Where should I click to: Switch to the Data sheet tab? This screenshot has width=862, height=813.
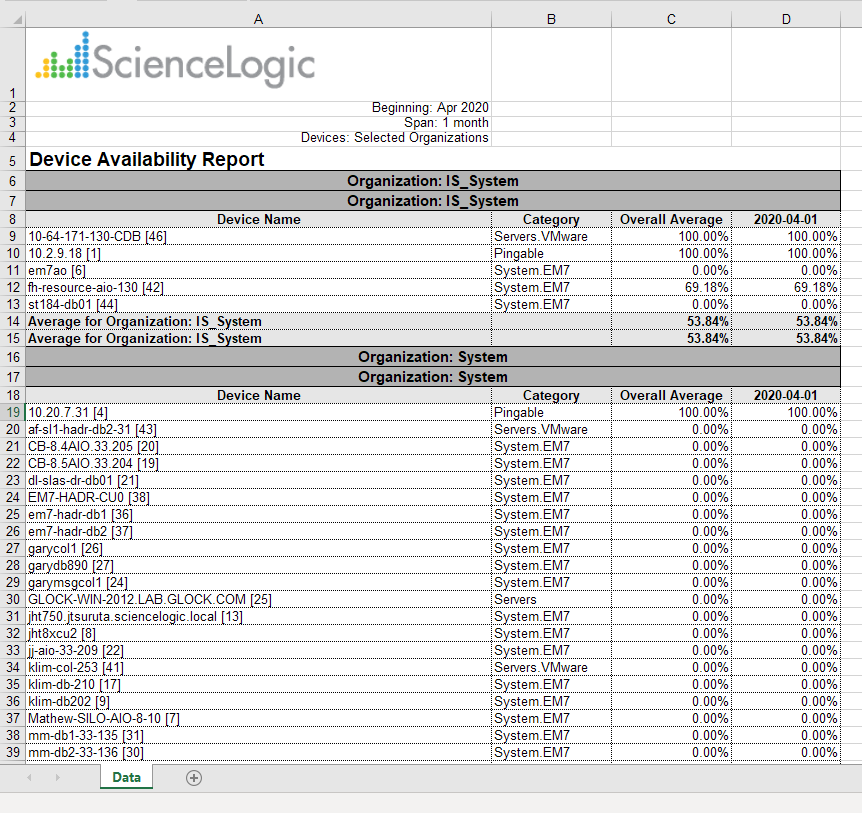coord(126,778)
